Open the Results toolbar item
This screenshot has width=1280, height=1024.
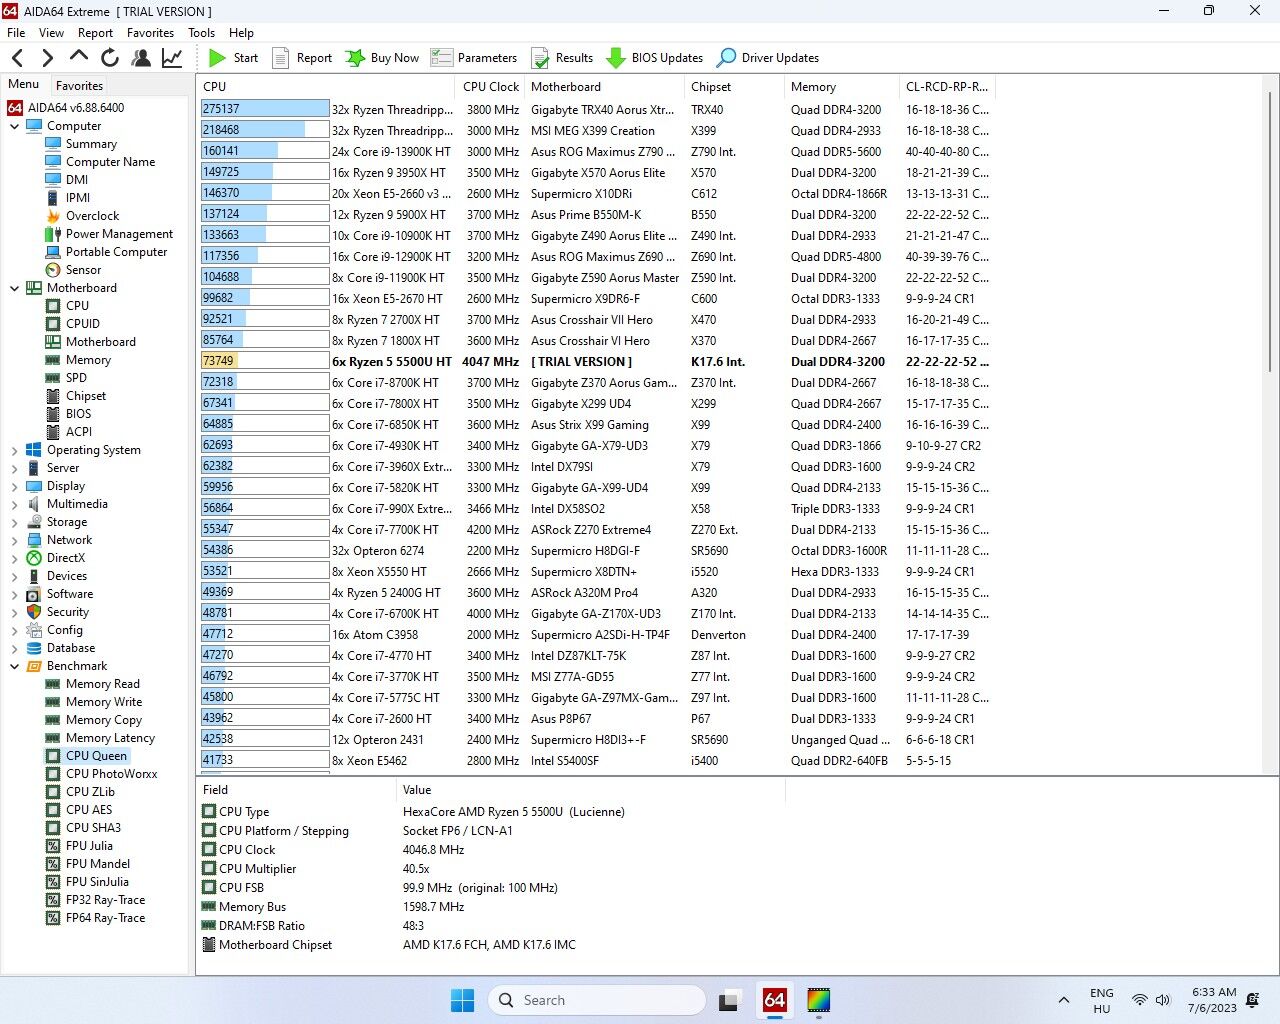[561, 58]
